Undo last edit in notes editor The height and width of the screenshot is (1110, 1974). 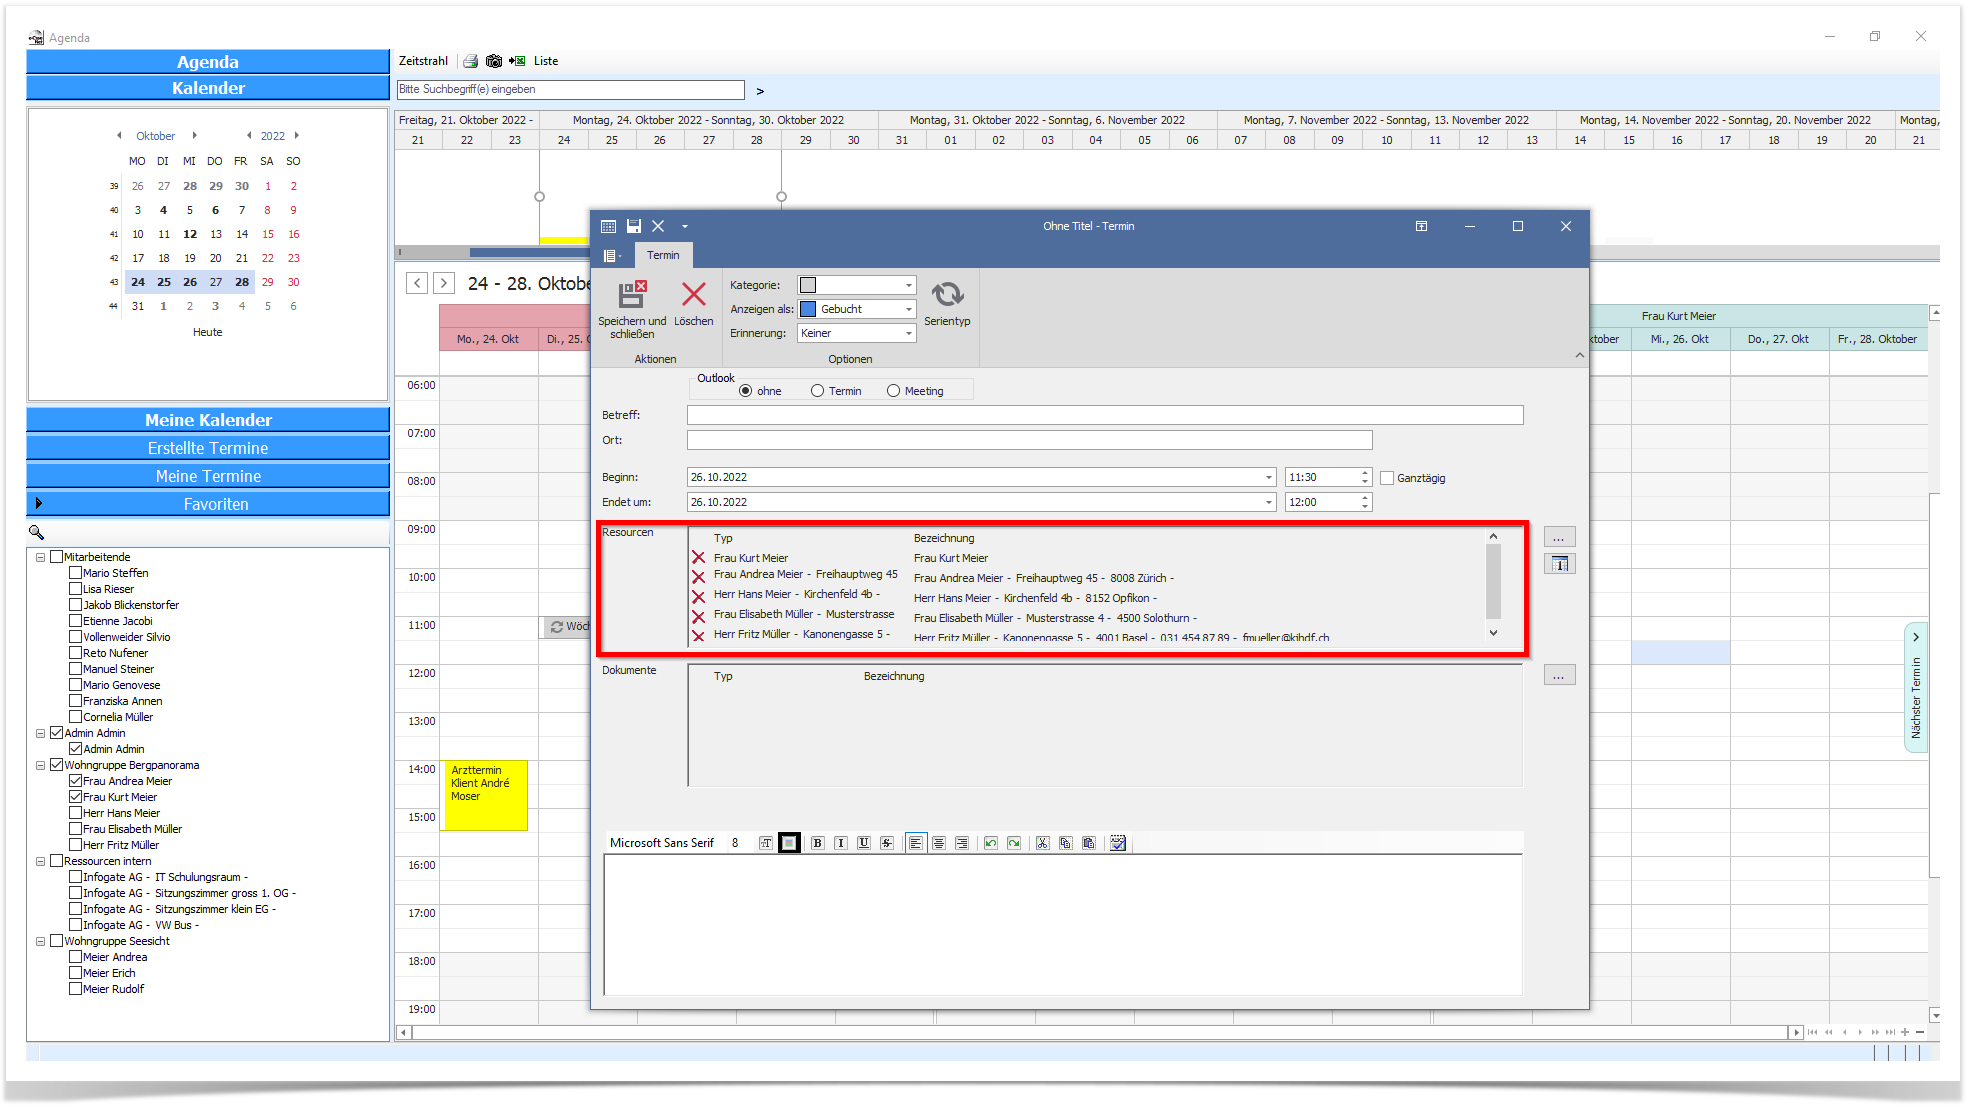(990, 843)
